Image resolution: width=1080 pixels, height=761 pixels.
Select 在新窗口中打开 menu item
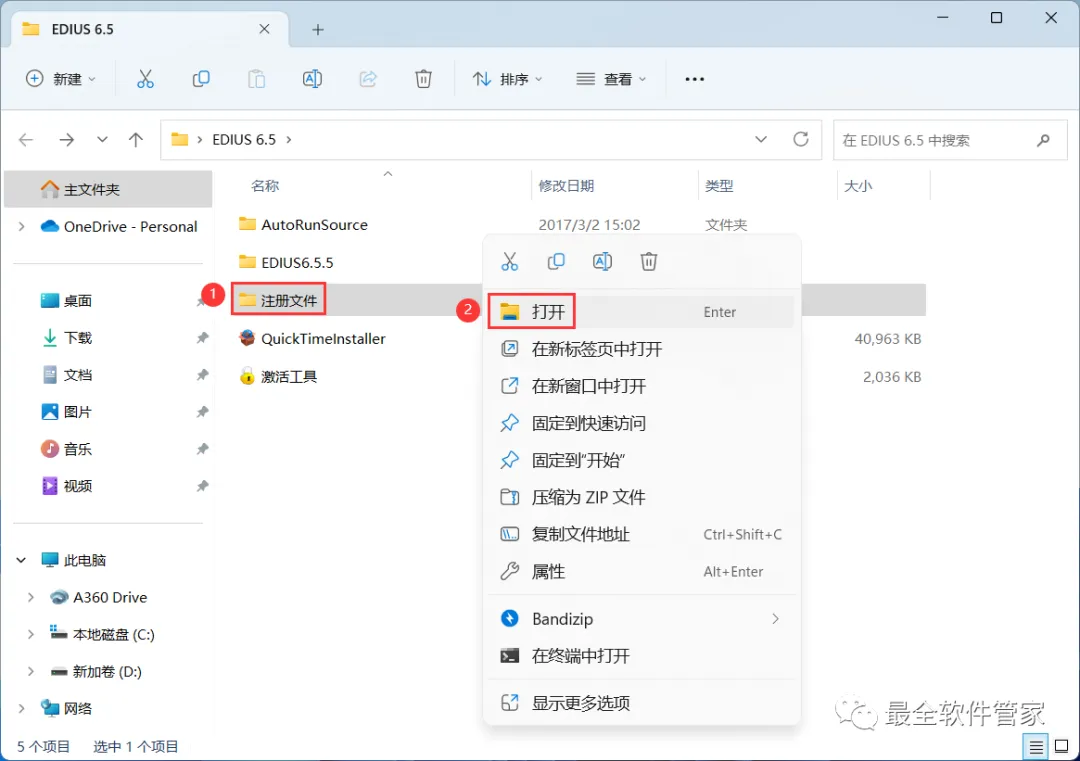pyautogui.click(x=641, y=386)
